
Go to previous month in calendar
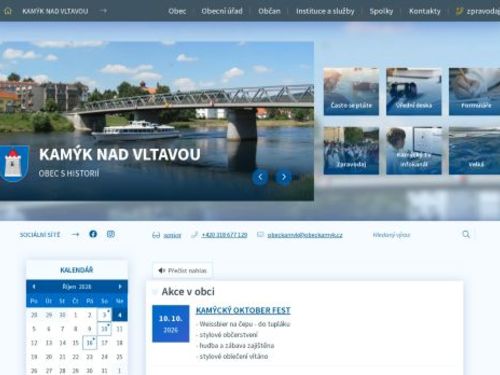(x=34, y=287)
